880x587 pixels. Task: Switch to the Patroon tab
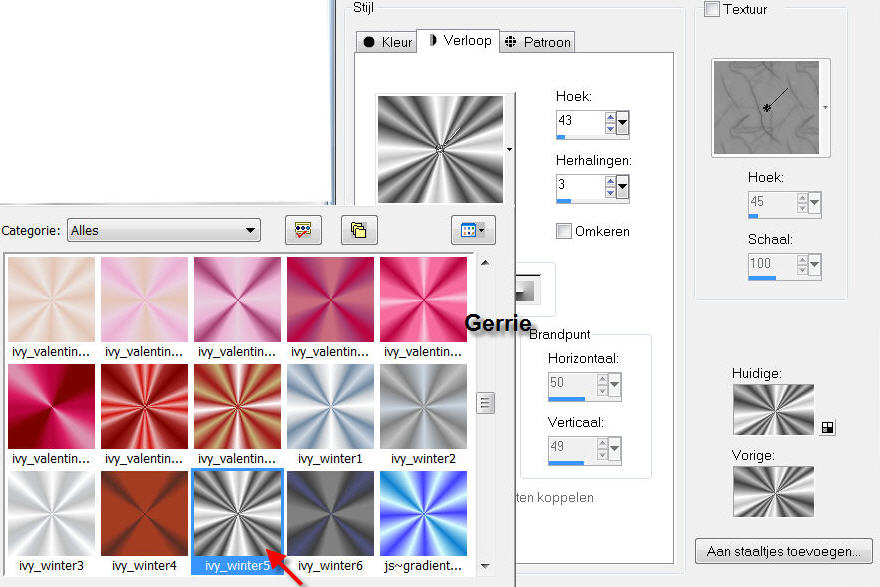(x=537, y=42)
